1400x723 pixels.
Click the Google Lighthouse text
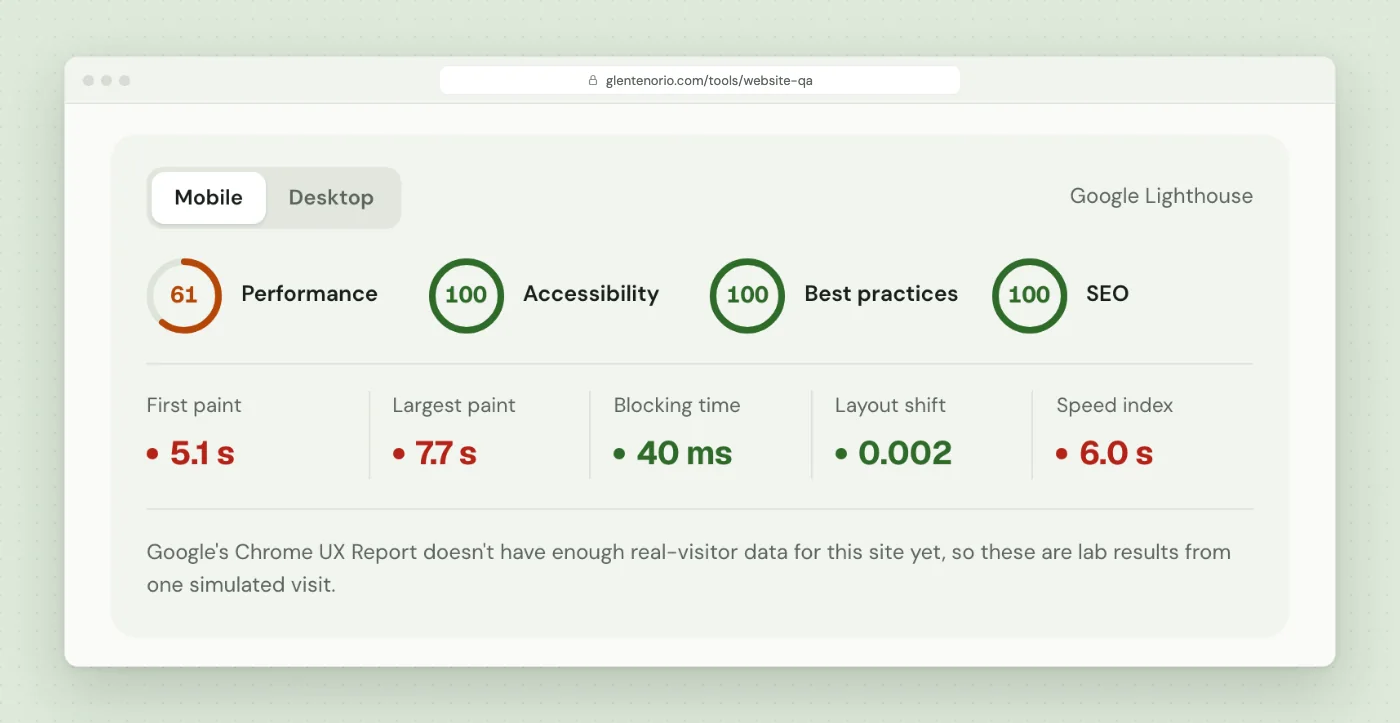click(x=1161, y=196)
